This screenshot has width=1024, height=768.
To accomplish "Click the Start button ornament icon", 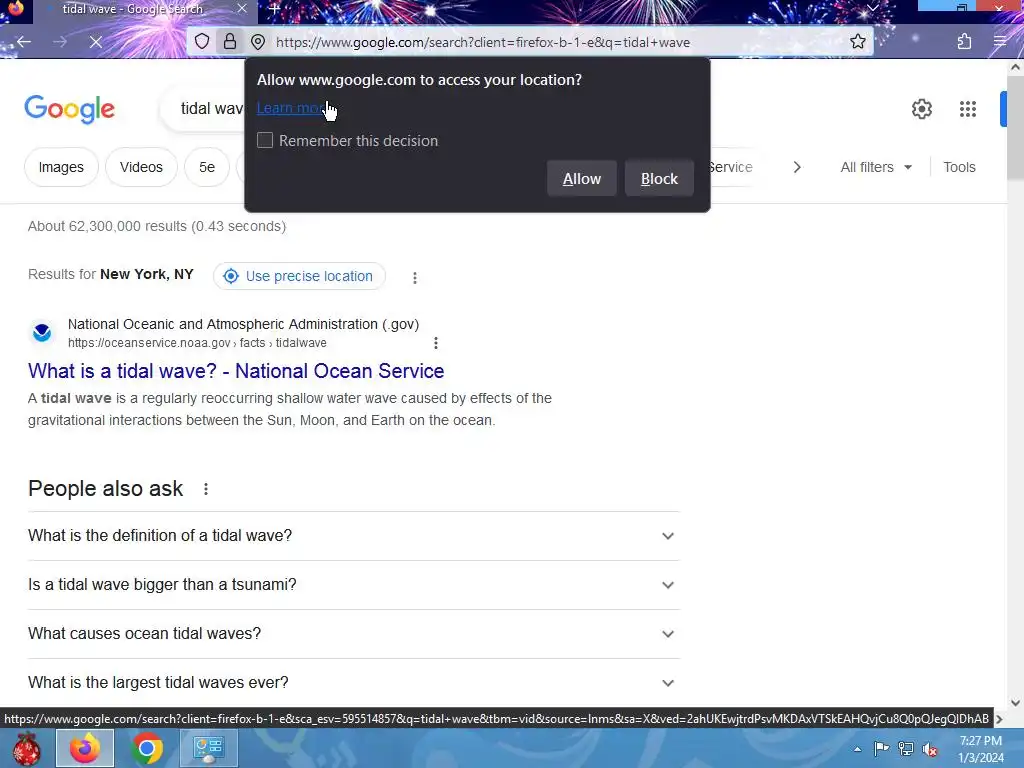I will point(26,748).
